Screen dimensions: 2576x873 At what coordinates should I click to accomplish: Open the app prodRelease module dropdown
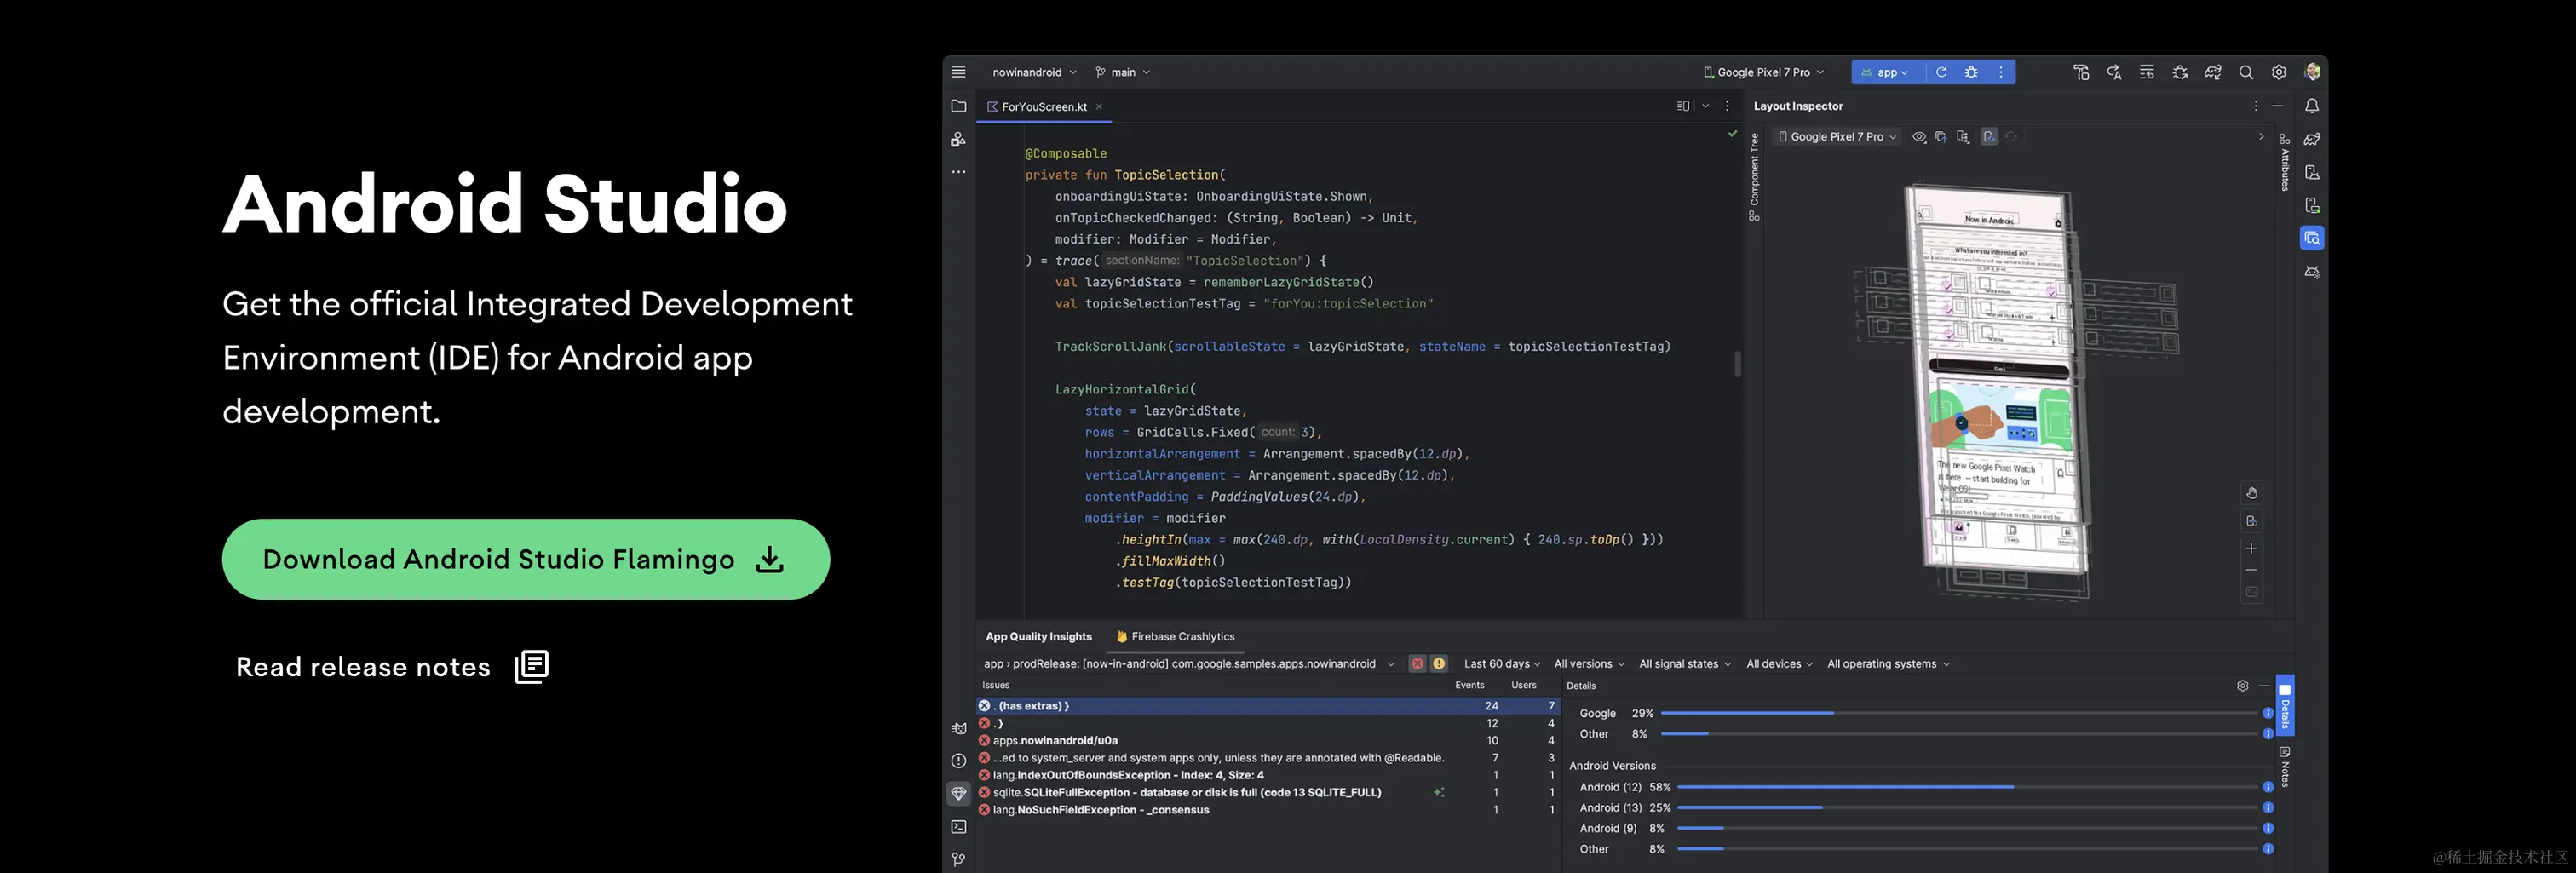point(1188,664)
